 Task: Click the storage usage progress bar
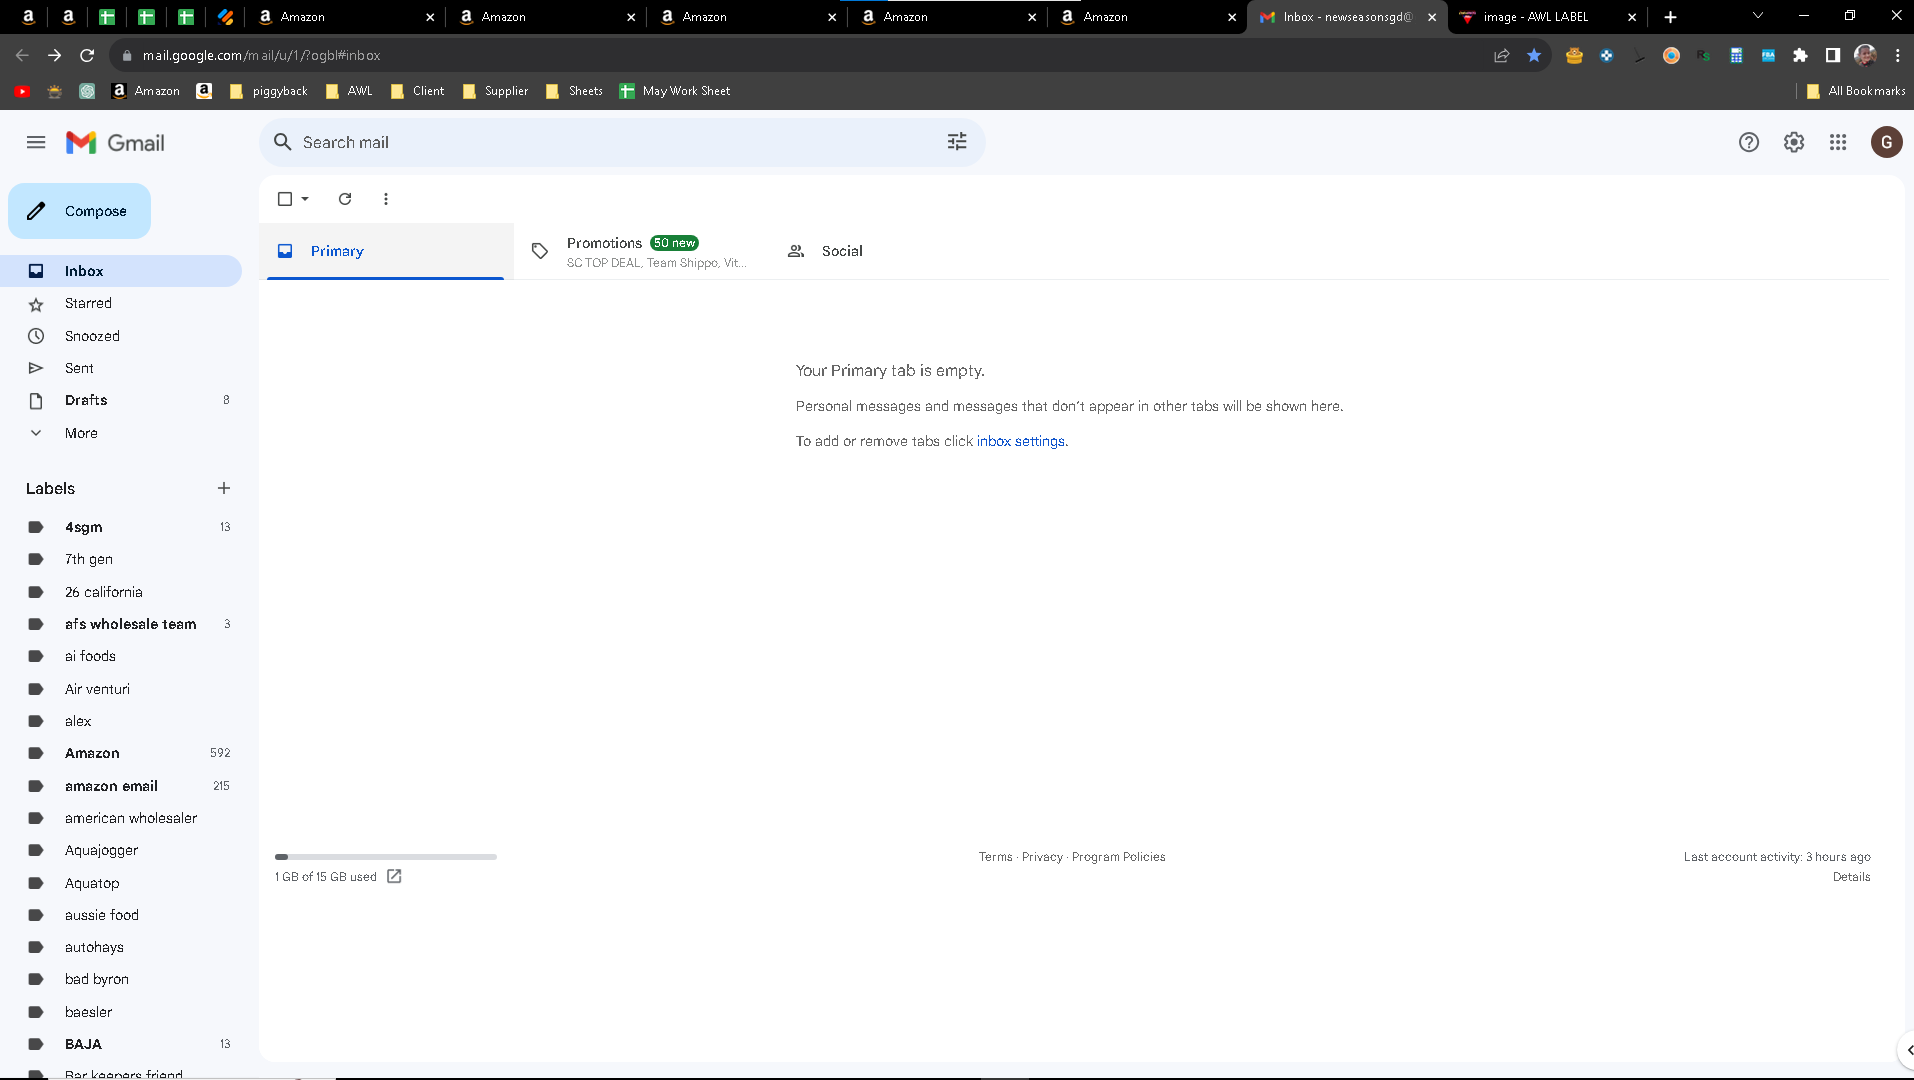point(386,857)
